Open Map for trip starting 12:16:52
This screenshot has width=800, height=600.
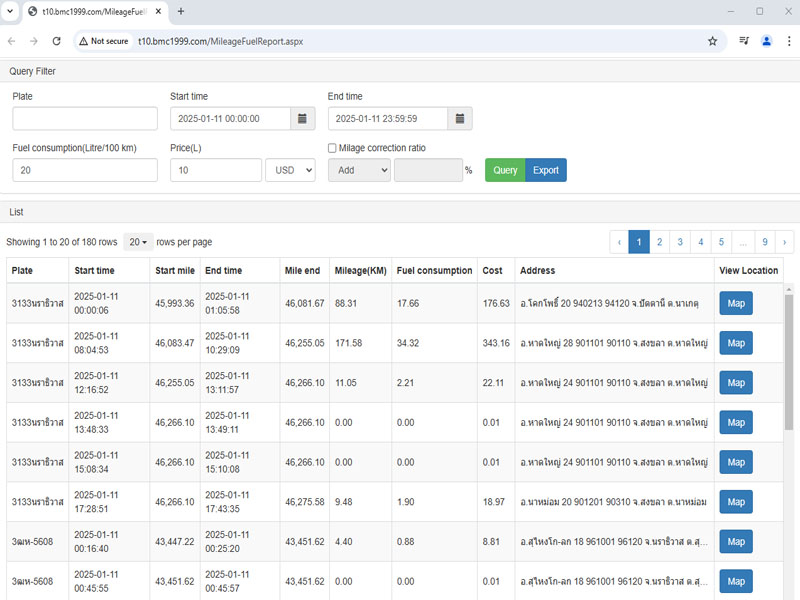click(736, 383)
